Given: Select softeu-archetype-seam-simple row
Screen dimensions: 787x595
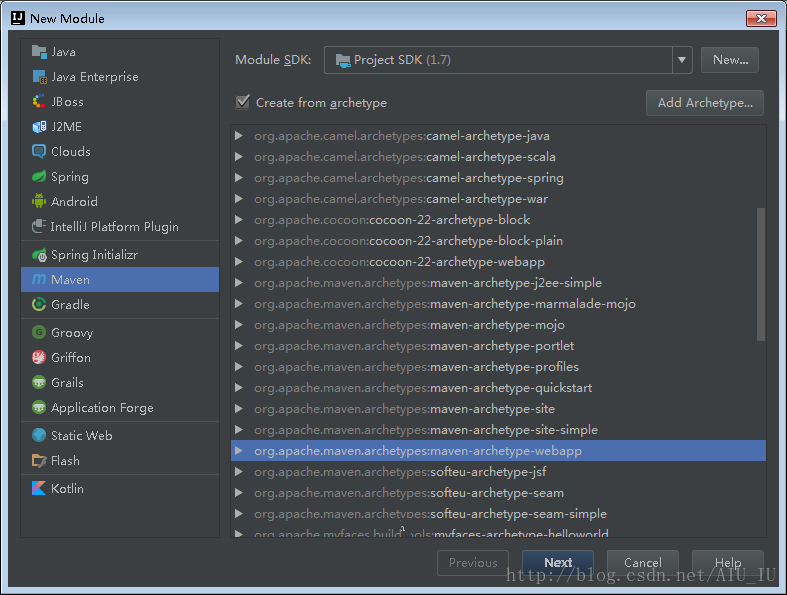Looking at the screenshot, I should click(498, 514).
